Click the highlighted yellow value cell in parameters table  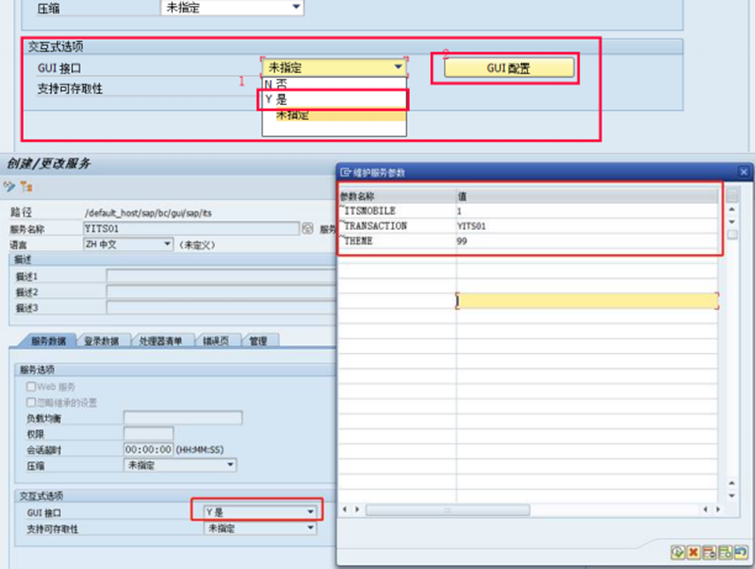587,301
